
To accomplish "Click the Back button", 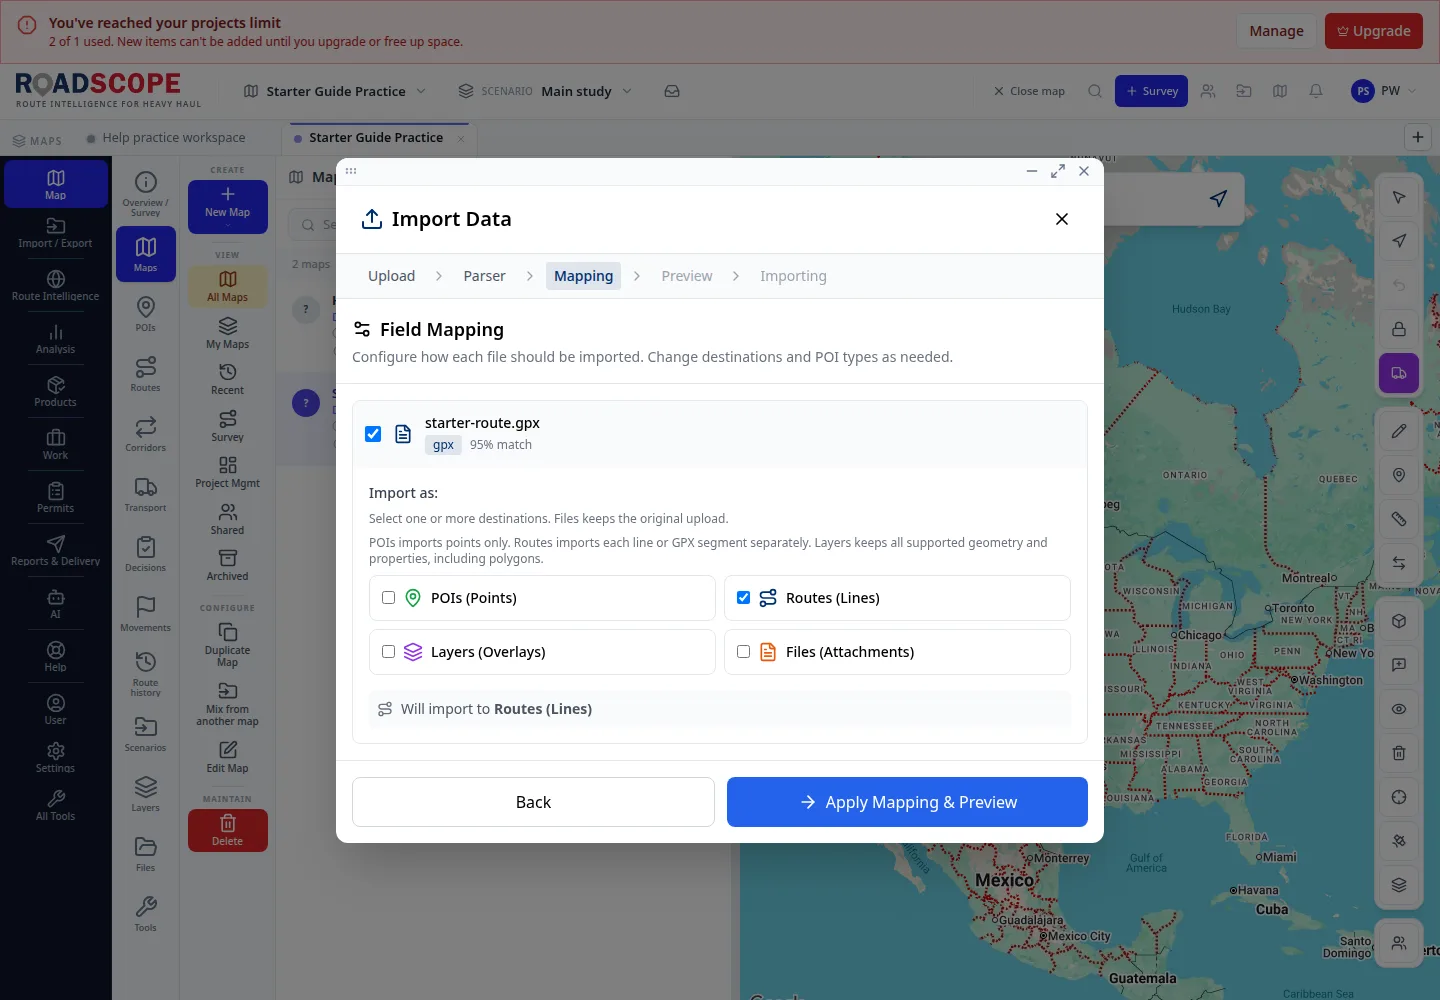I will (x=533, y=802).
